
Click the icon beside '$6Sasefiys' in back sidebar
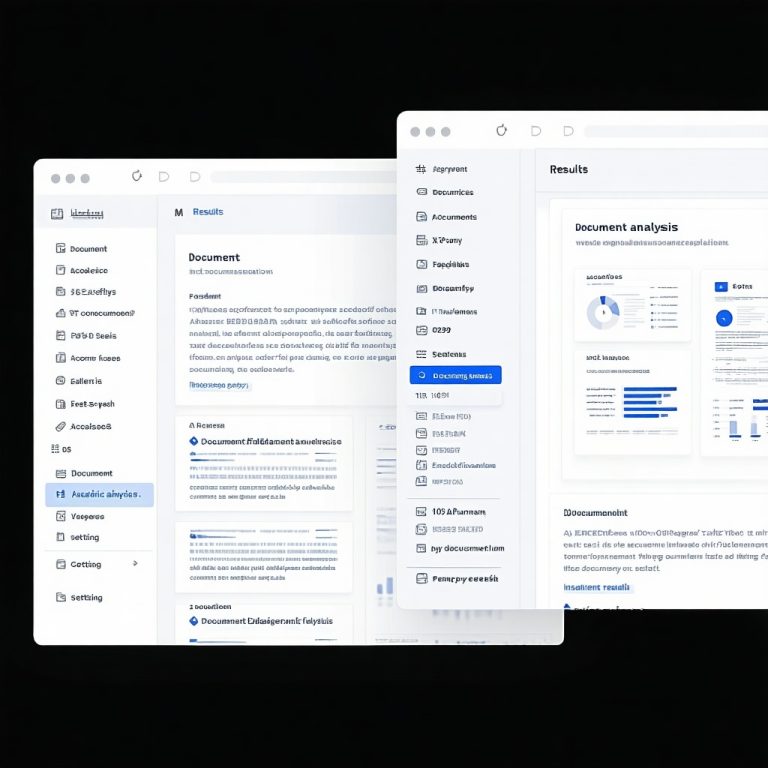(x=60, y=291)
